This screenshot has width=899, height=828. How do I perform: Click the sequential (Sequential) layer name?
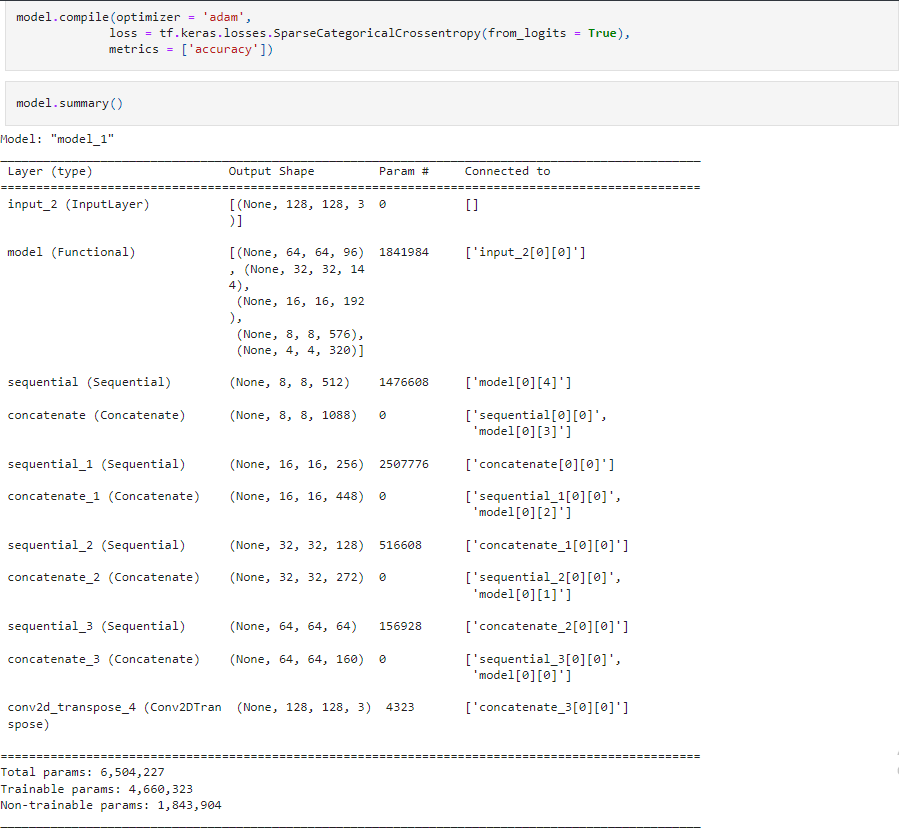[x=89, y=382]
